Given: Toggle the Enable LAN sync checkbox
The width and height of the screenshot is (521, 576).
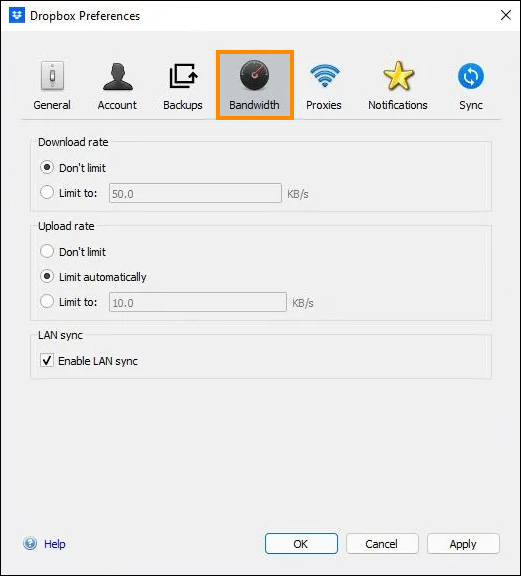Looking at the screenshot, I should click(47, 360).
